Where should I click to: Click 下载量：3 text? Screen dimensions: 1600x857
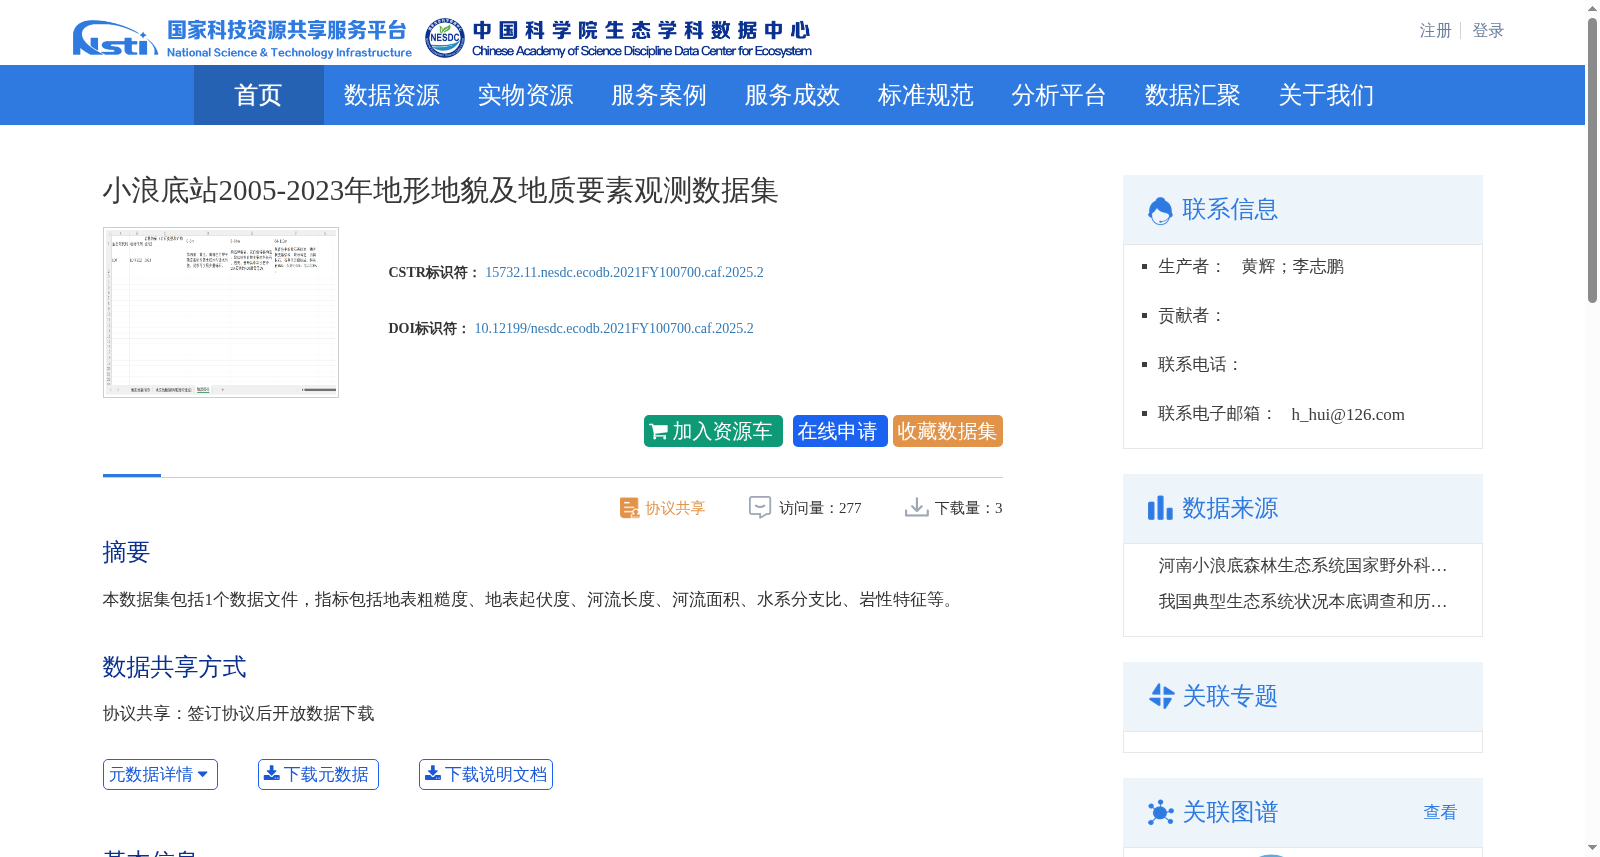click(968, 508)
